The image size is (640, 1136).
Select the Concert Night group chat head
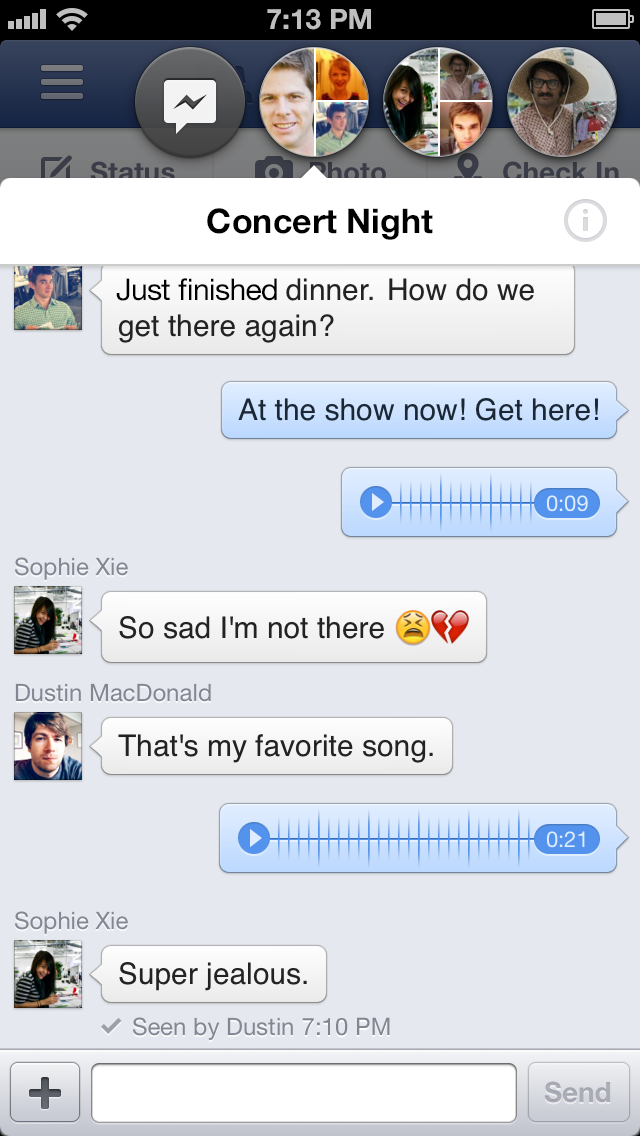313,102
